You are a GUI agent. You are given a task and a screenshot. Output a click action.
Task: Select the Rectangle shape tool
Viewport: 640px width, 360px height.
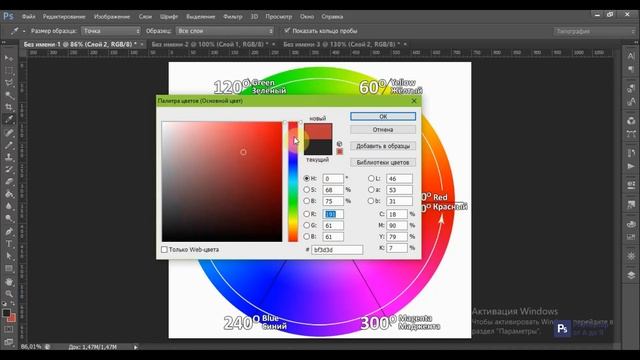pyautogui.click(x=9, y=269)
